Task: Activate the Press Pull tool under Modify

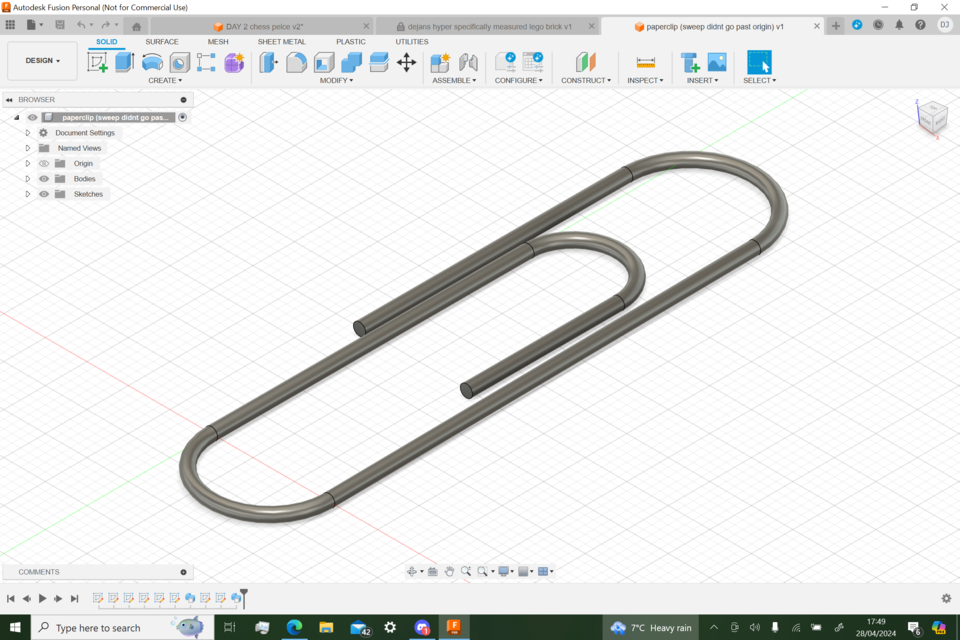Action: click(266, 61)
